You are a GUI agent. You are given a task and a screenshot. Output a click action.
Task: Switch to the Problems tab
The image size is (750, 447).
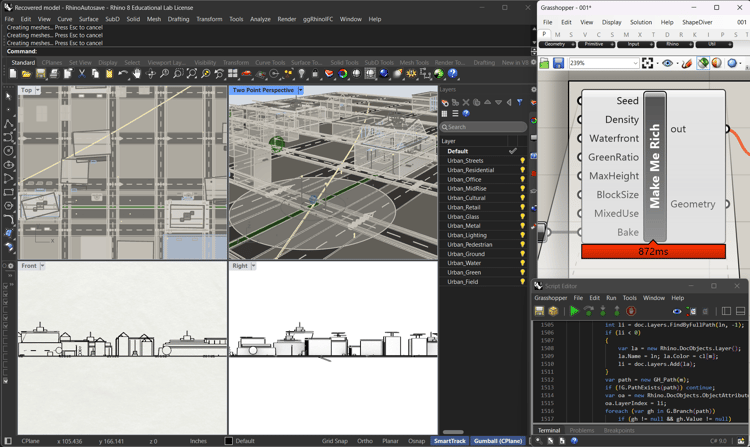pos(581,431)
